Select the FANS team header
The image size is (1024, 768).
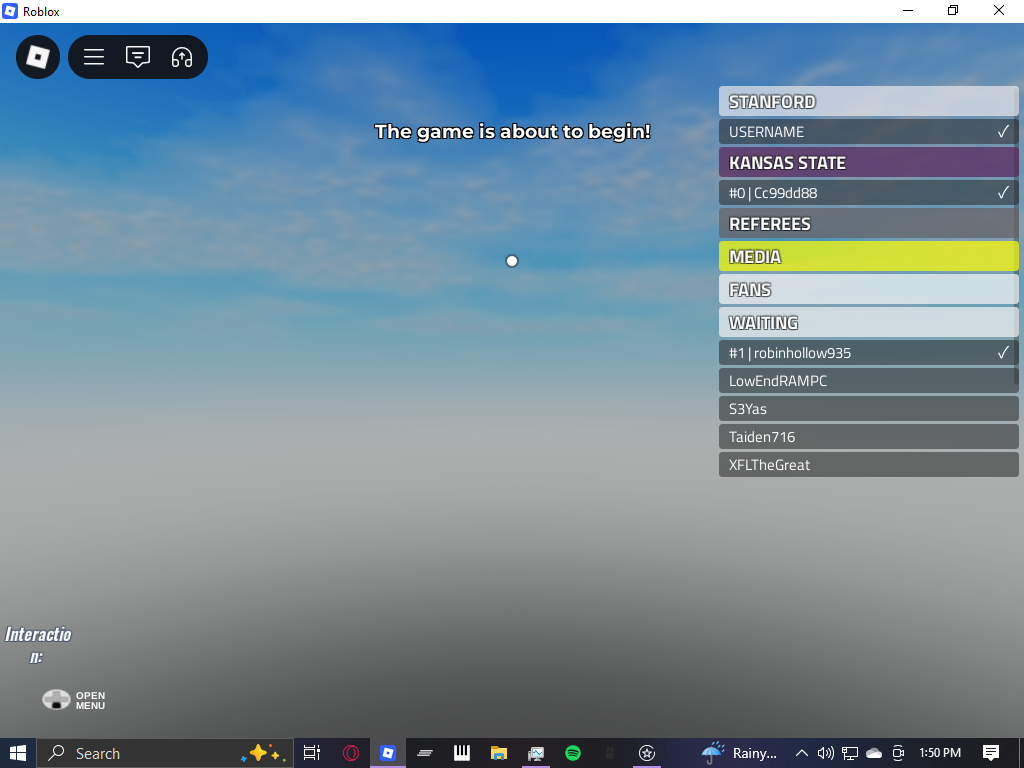click(x=869, y=289)
